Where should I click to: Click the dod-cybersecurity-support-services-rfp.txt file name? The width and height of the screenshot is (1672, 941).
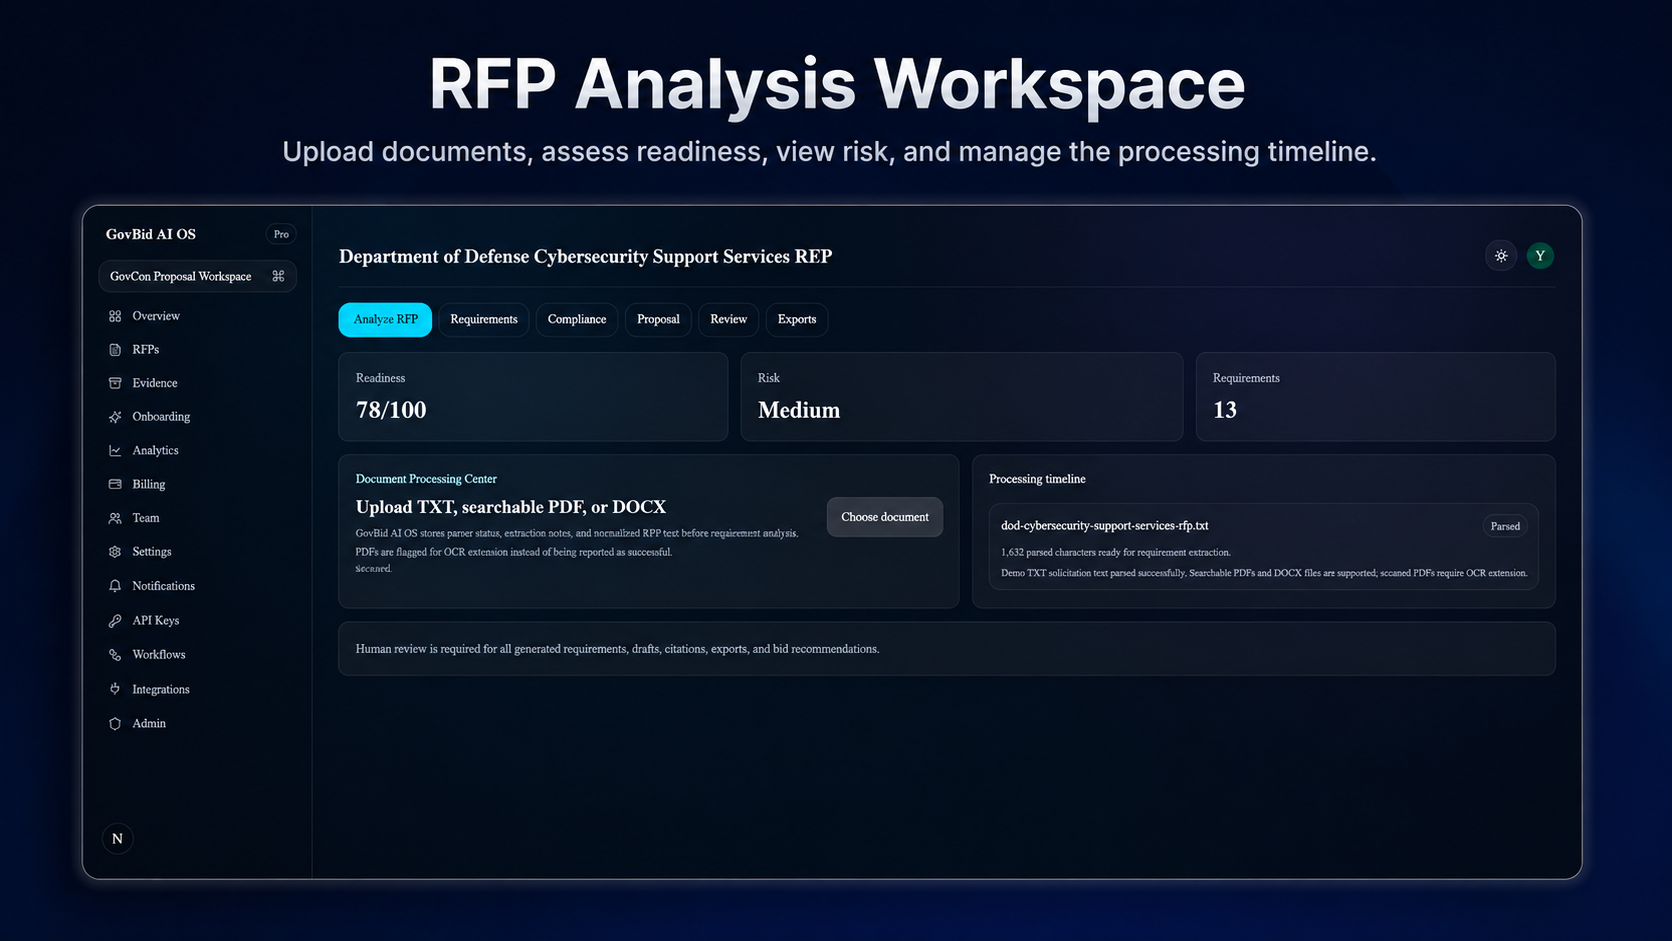pos(1105,526)
